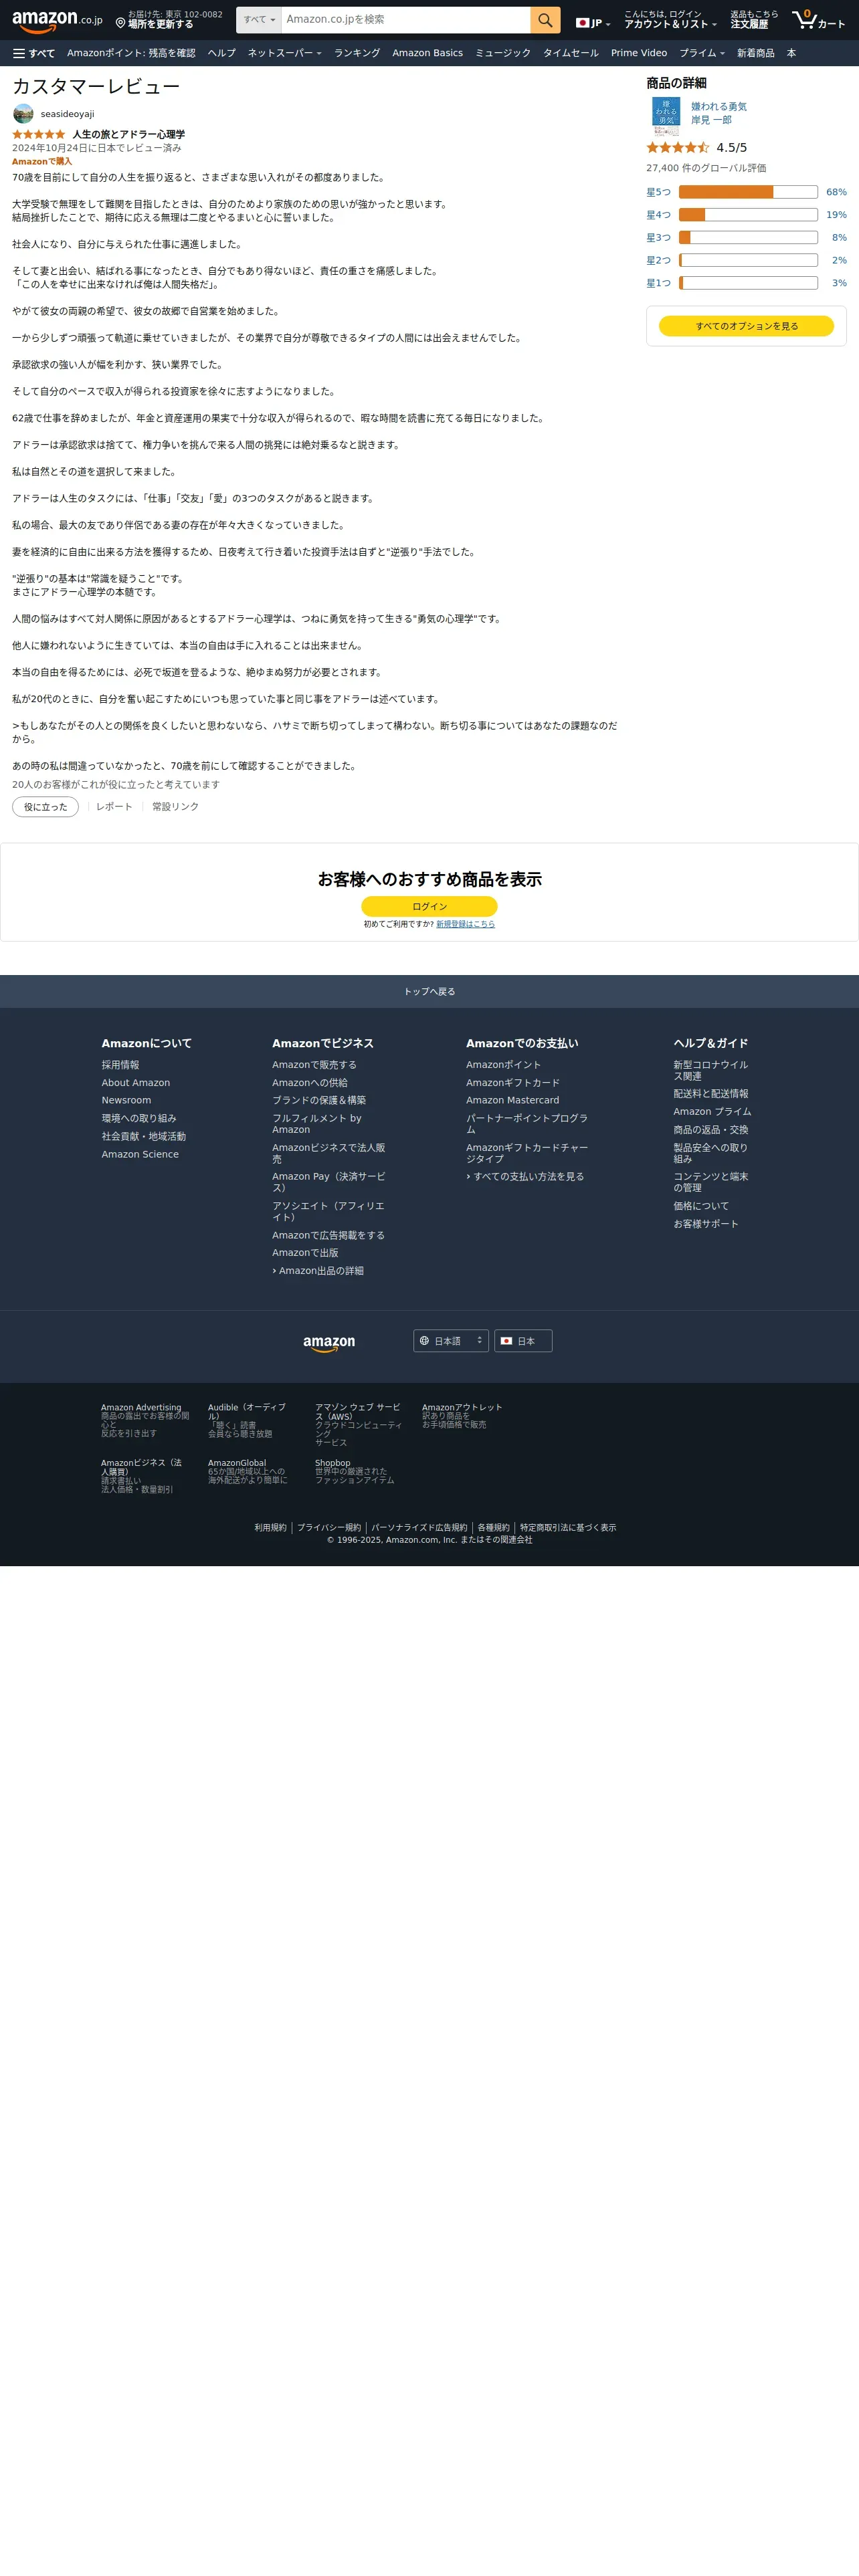
Task: Open Amazonポイント: 残高を確認 nav item
Action: coord(131,53)
